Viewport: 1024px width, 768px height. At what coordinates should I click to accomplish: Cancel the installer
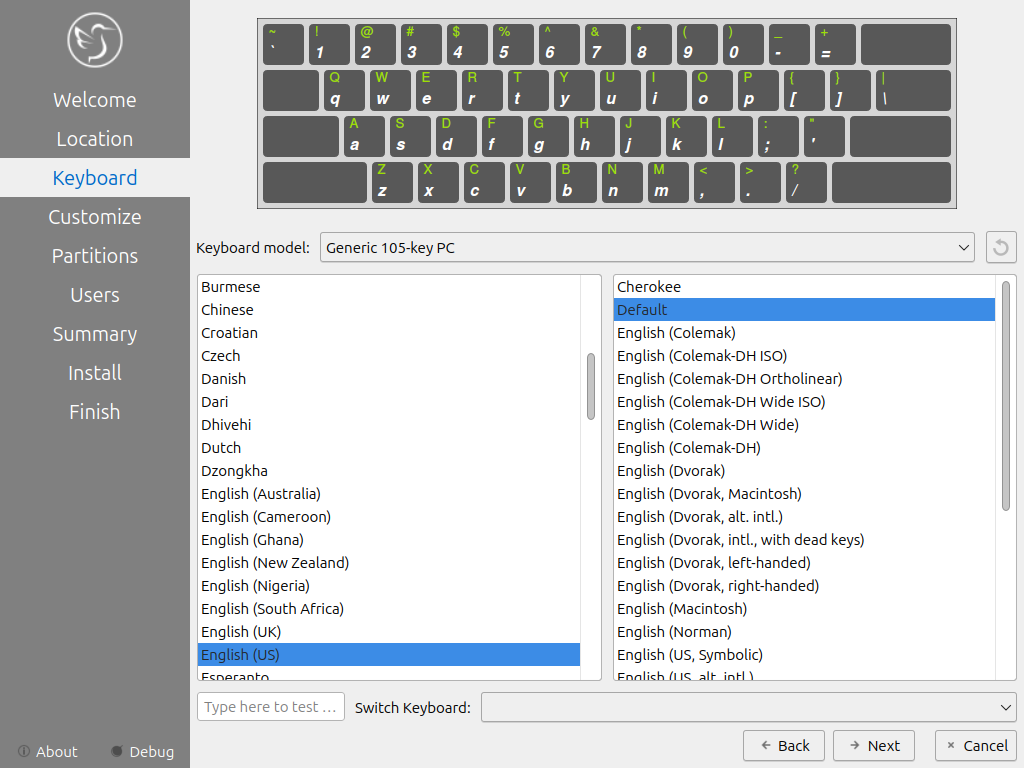point(975,745)
